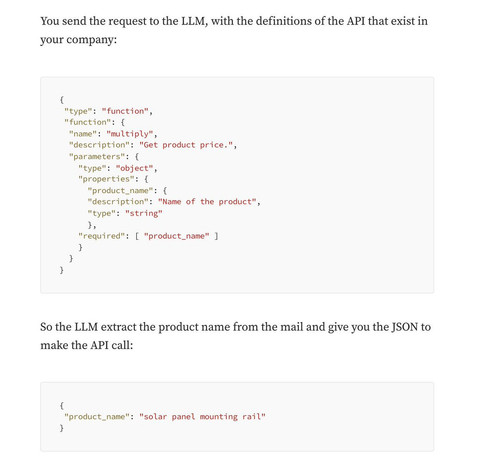Click the "multiply" name value in code
Viewport: 500px width, 466px height.
(x=130, y=134)
